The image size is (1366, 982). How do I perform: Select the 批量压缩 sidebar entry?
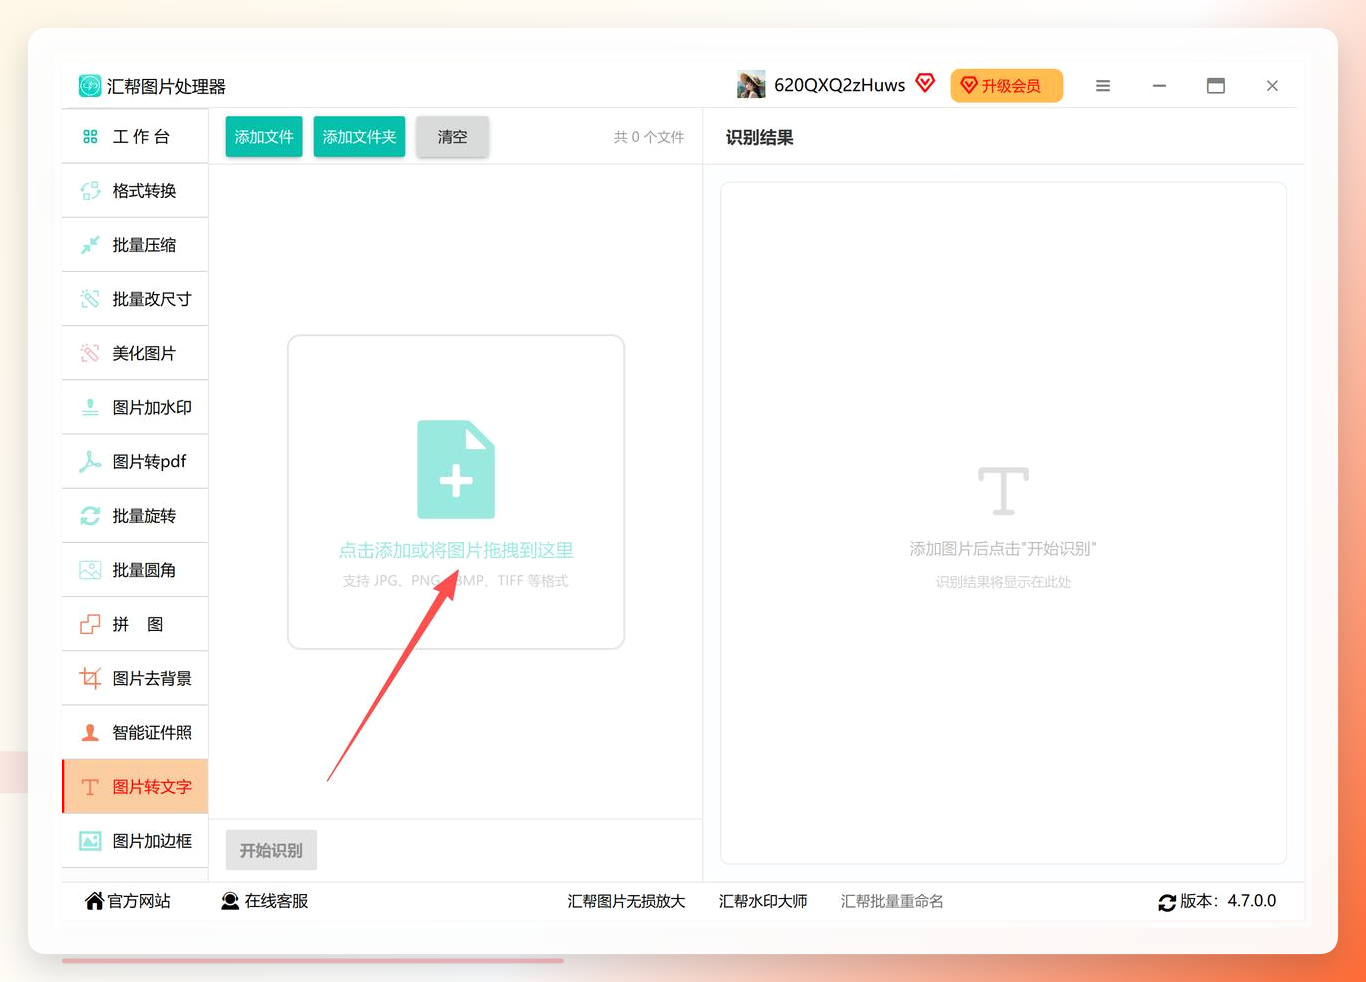pyautogui.click(x=135, y=245)
